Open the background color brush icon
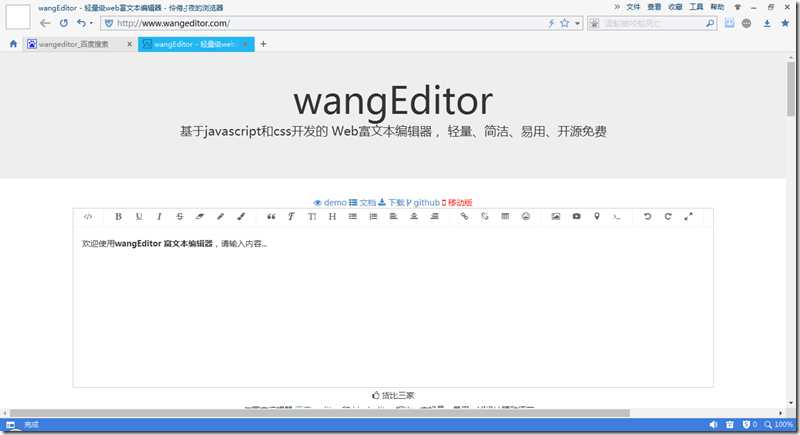This screenshot has width=800, height=435. 241,217
